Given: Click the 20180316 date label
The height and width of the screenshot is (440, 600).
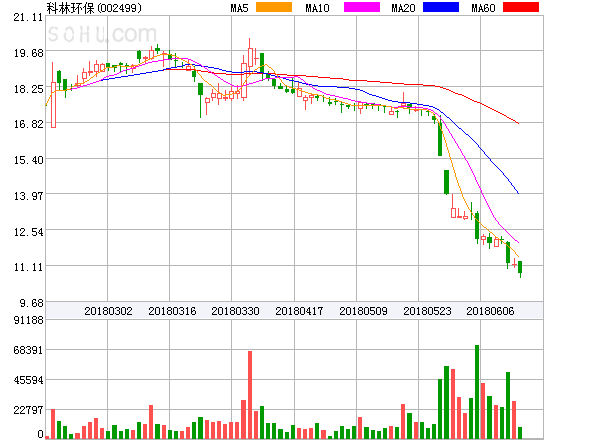Looking at the screenshot, I should coord(172,311).
